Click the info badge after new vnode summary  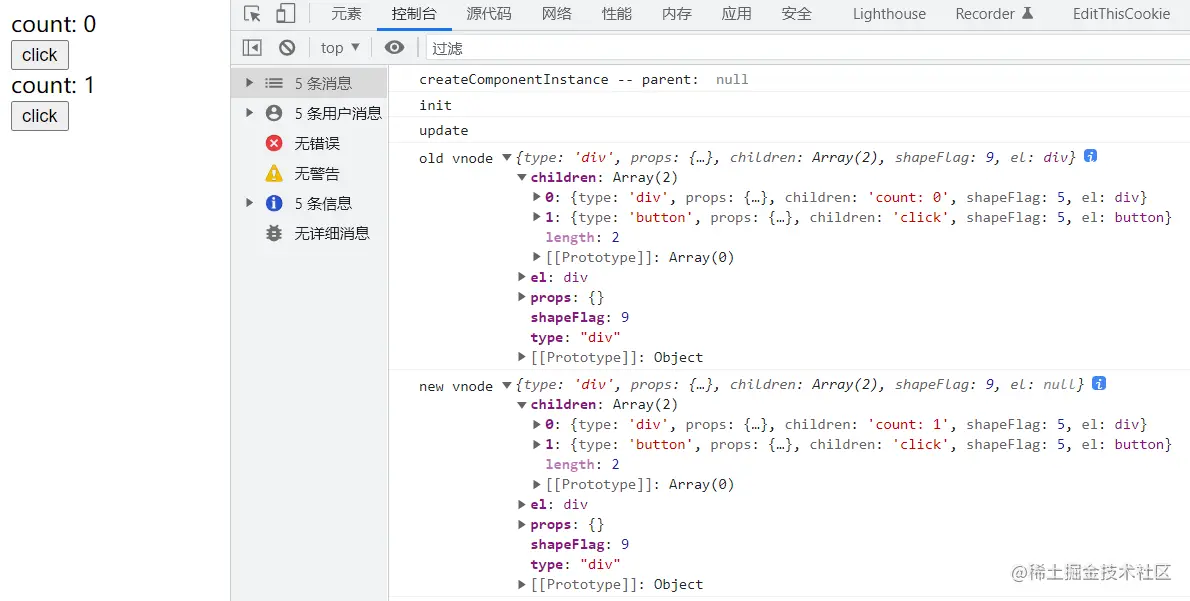(1099, 383)
